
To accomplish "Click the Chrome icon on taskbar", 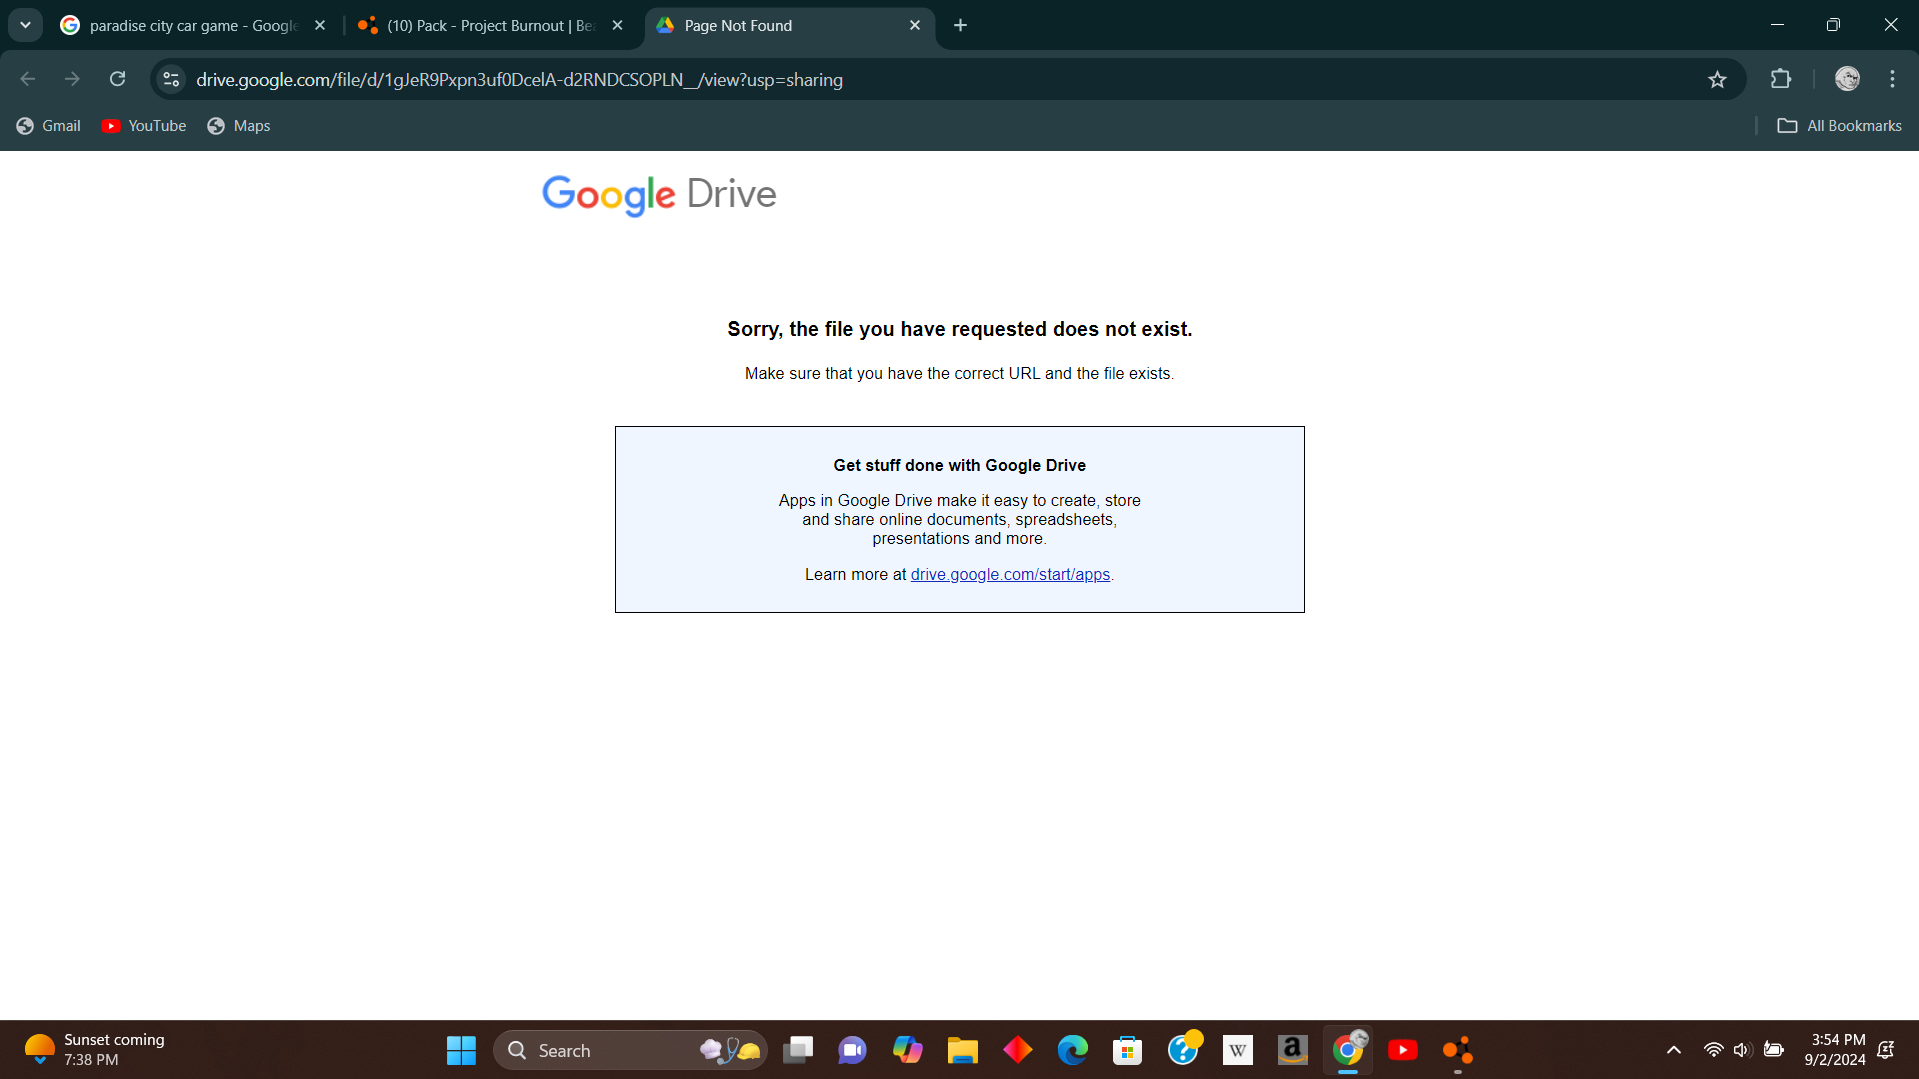I will 1348,1050.
